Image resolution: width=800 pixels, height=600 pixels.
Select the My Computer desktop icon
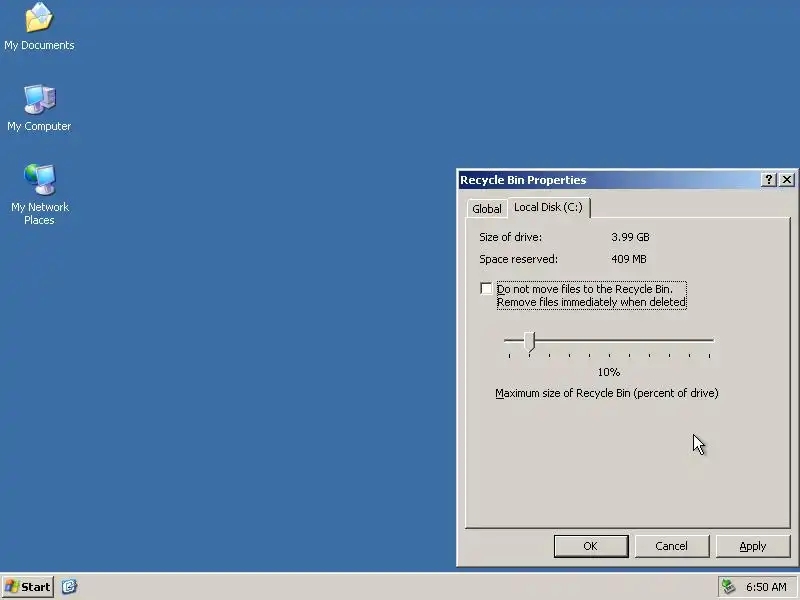[x=39, y=108]
